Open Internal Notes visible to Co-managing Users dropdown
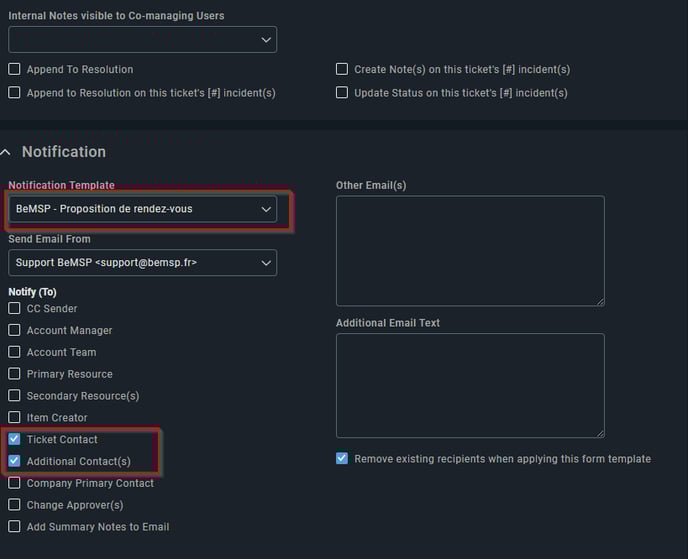Screen dimensions: 688x559 coord(143,39)
